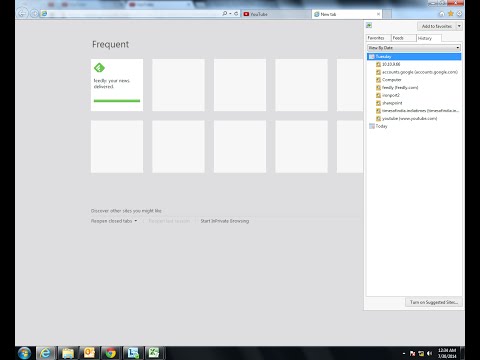Click the Refresh icon in address bar
480x360 pixels.
[x=236, y=14]
